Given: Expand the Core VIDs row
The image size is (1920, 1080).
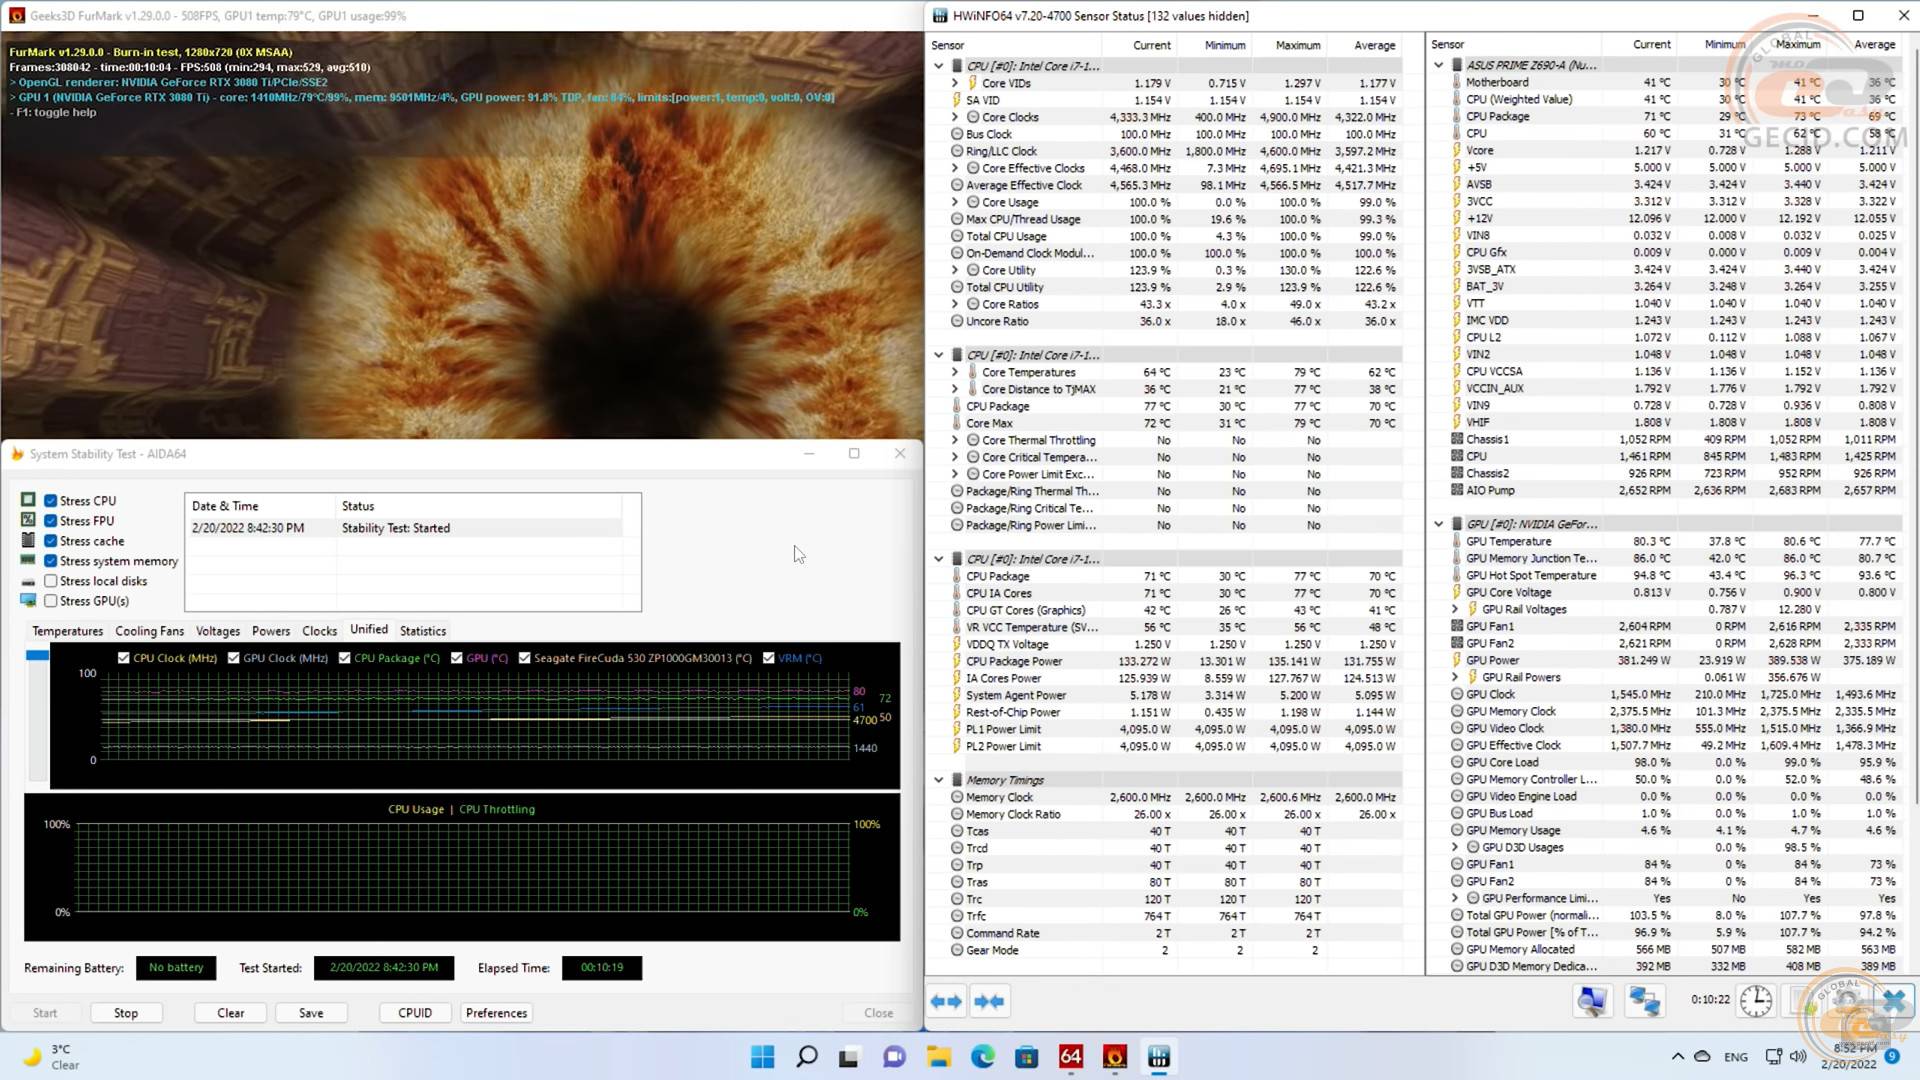Looking at the screenshot, I should [954, 83].
